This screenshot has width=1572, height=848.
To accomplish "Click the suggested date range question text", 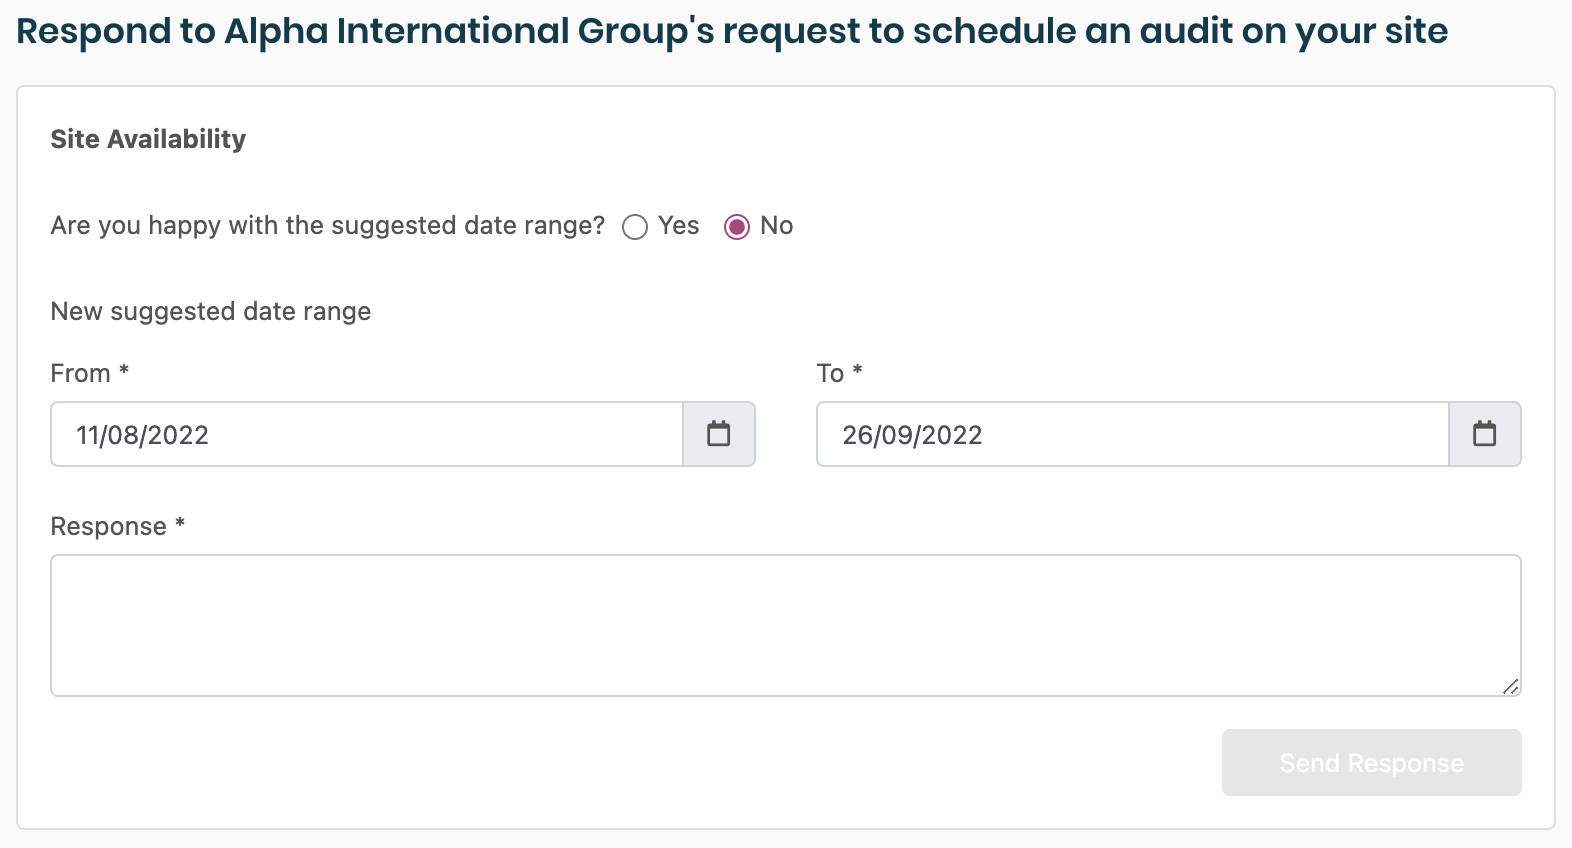I will (327, 226).
